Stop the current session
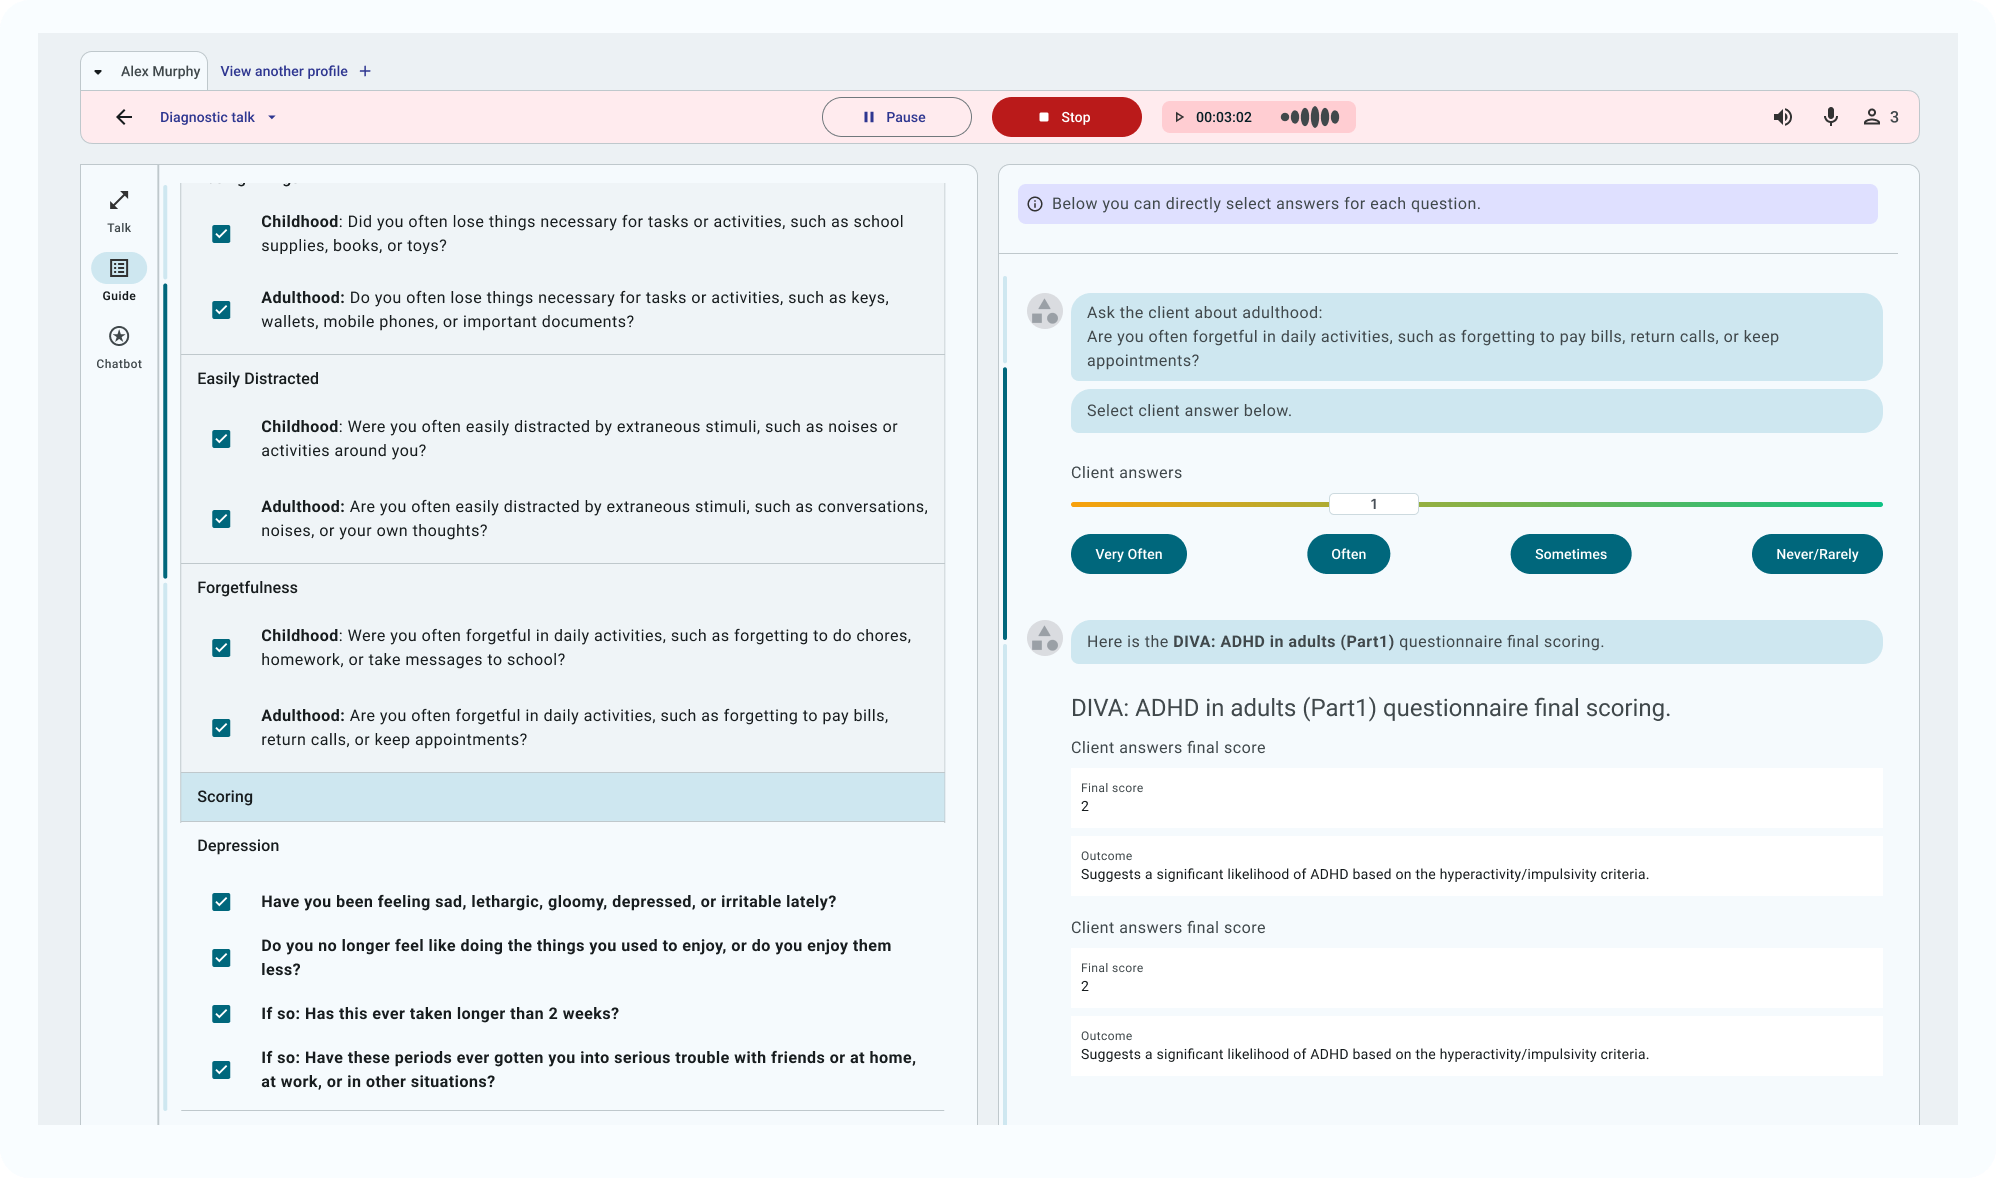The width and height of the screenshot is (1996, 1178). click(x=1066, y=117)
